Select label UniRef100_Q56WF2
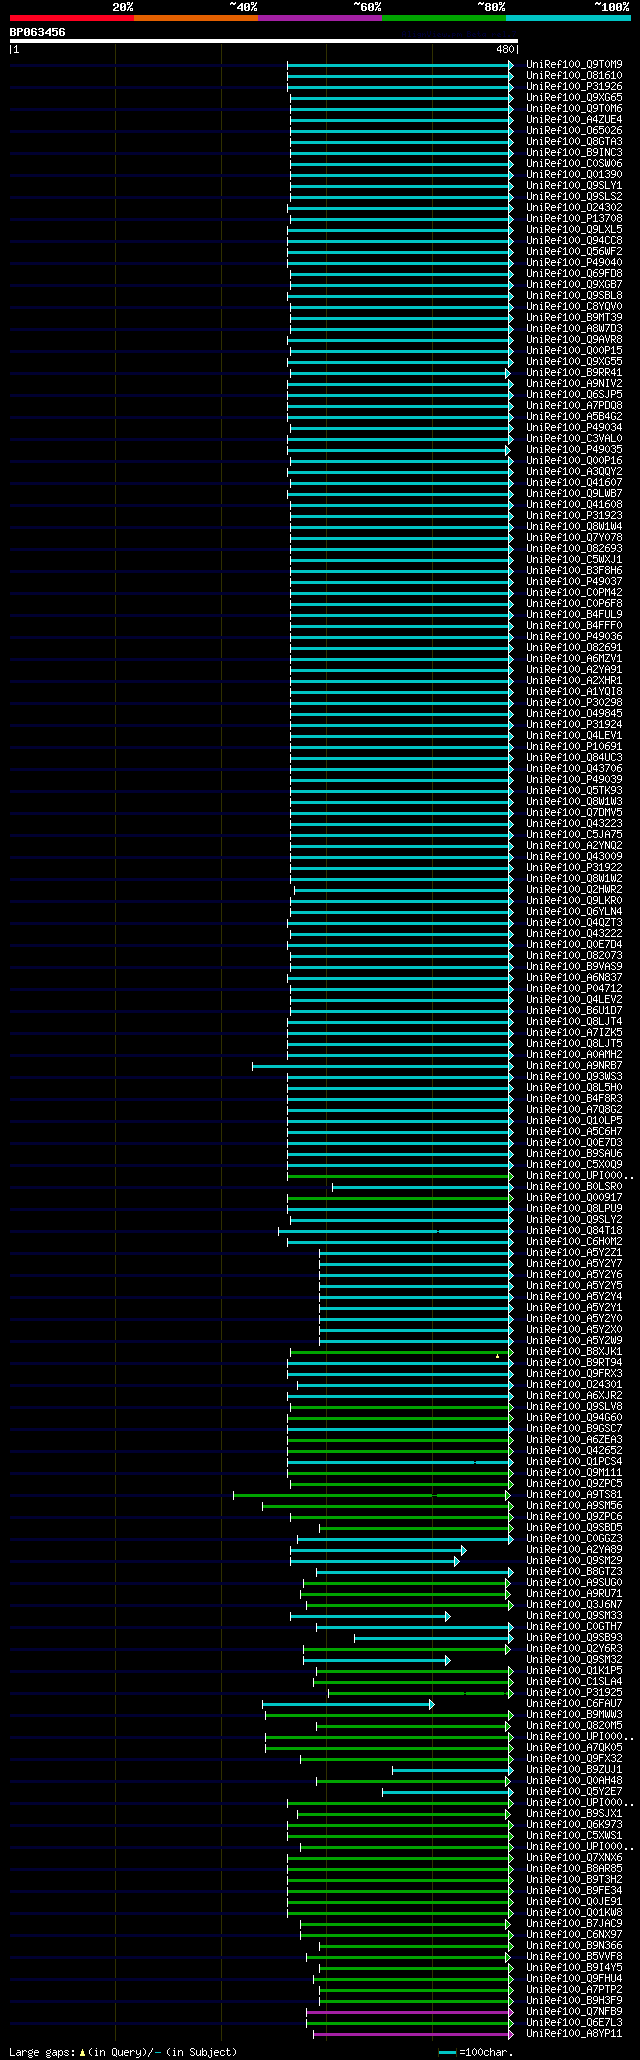The height and width of the screenshot is (2060, 640). click(x=574, y=252)
